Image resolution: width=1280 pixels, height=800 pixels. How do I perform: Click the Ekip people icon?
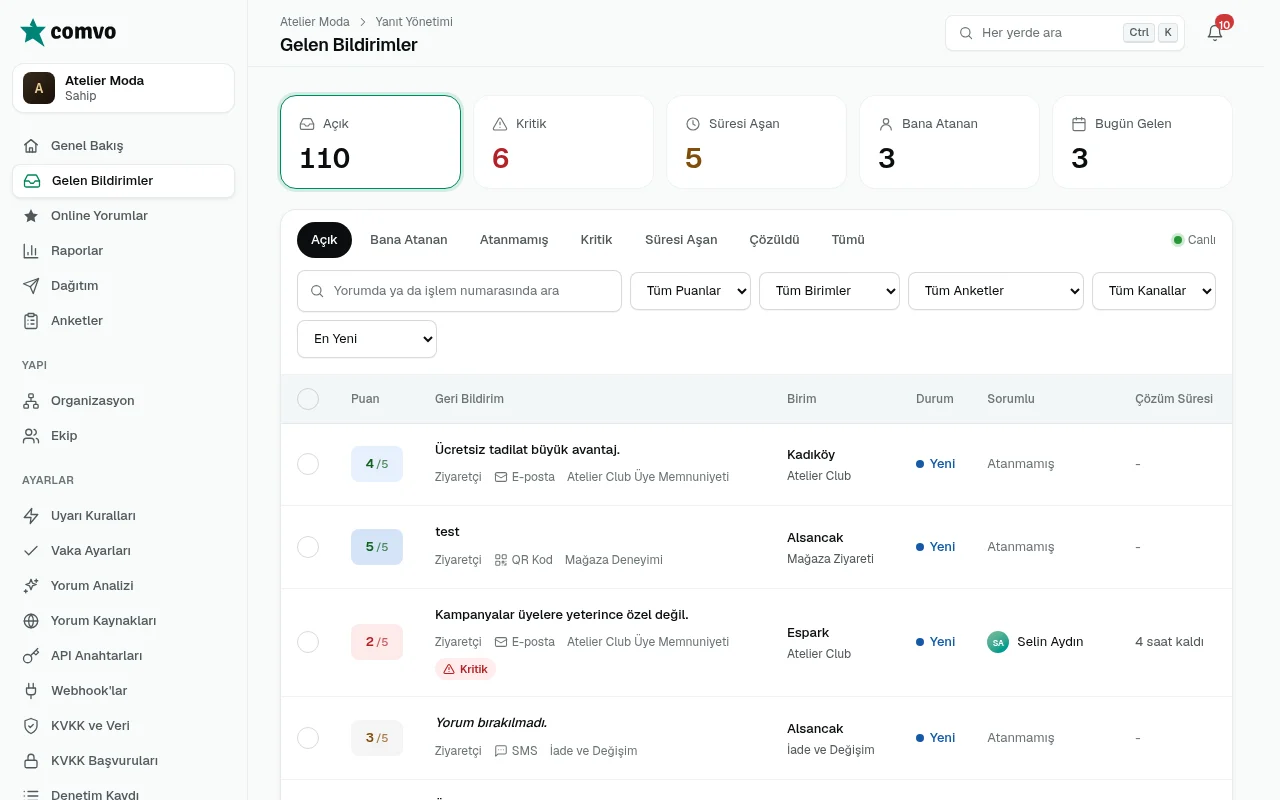click(31, 436)
